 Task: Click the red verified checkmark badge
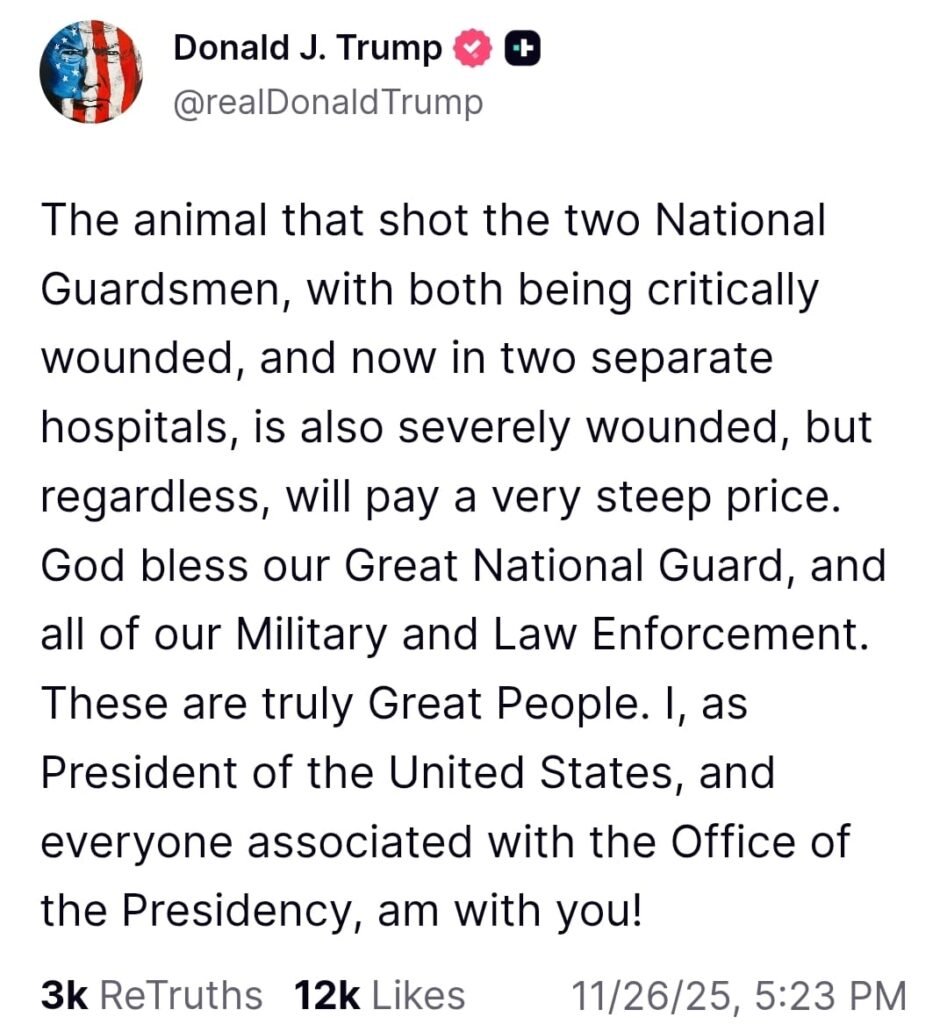tap(474, 49)
